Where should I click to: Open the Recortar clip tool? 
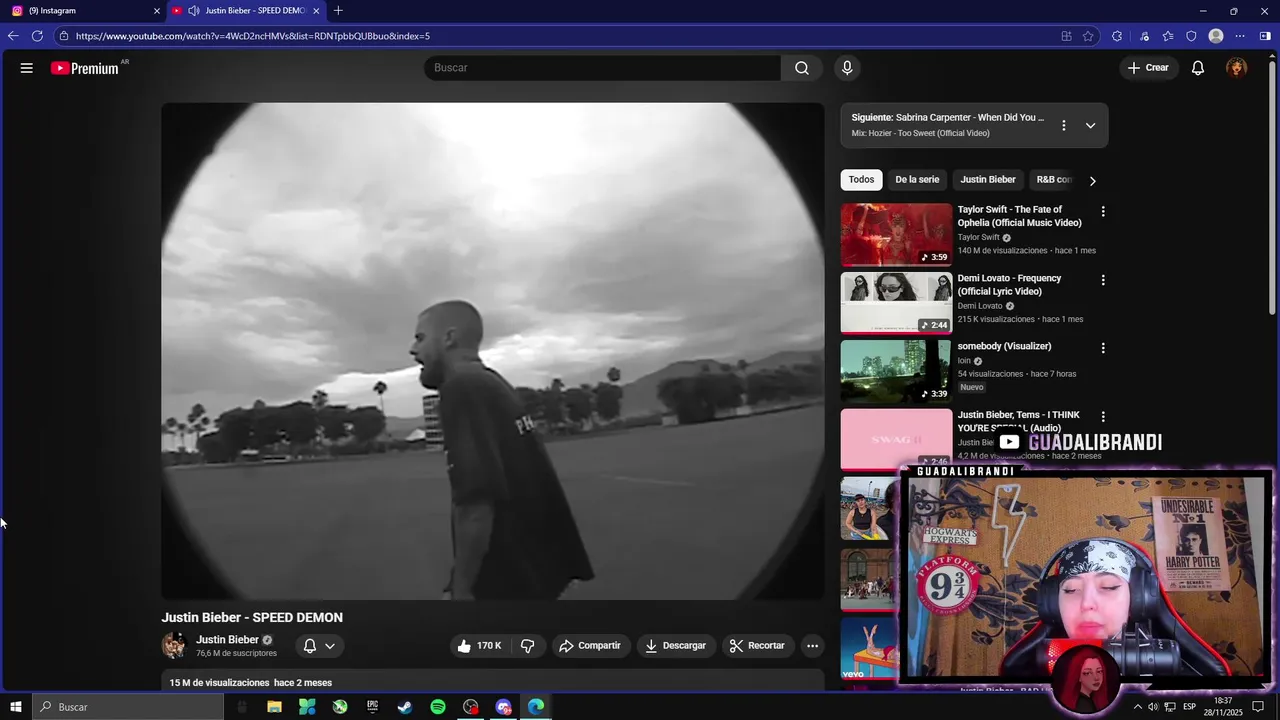pyautogui.click(x=757, y=646)
